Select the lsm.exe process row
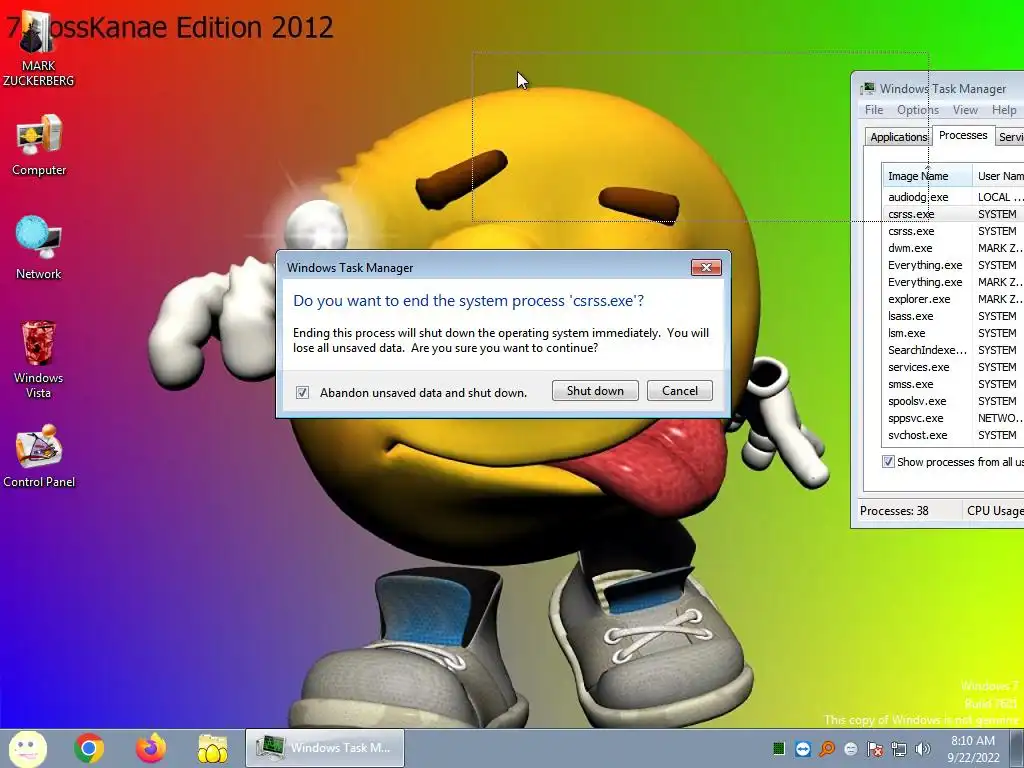 coord(953,332)
